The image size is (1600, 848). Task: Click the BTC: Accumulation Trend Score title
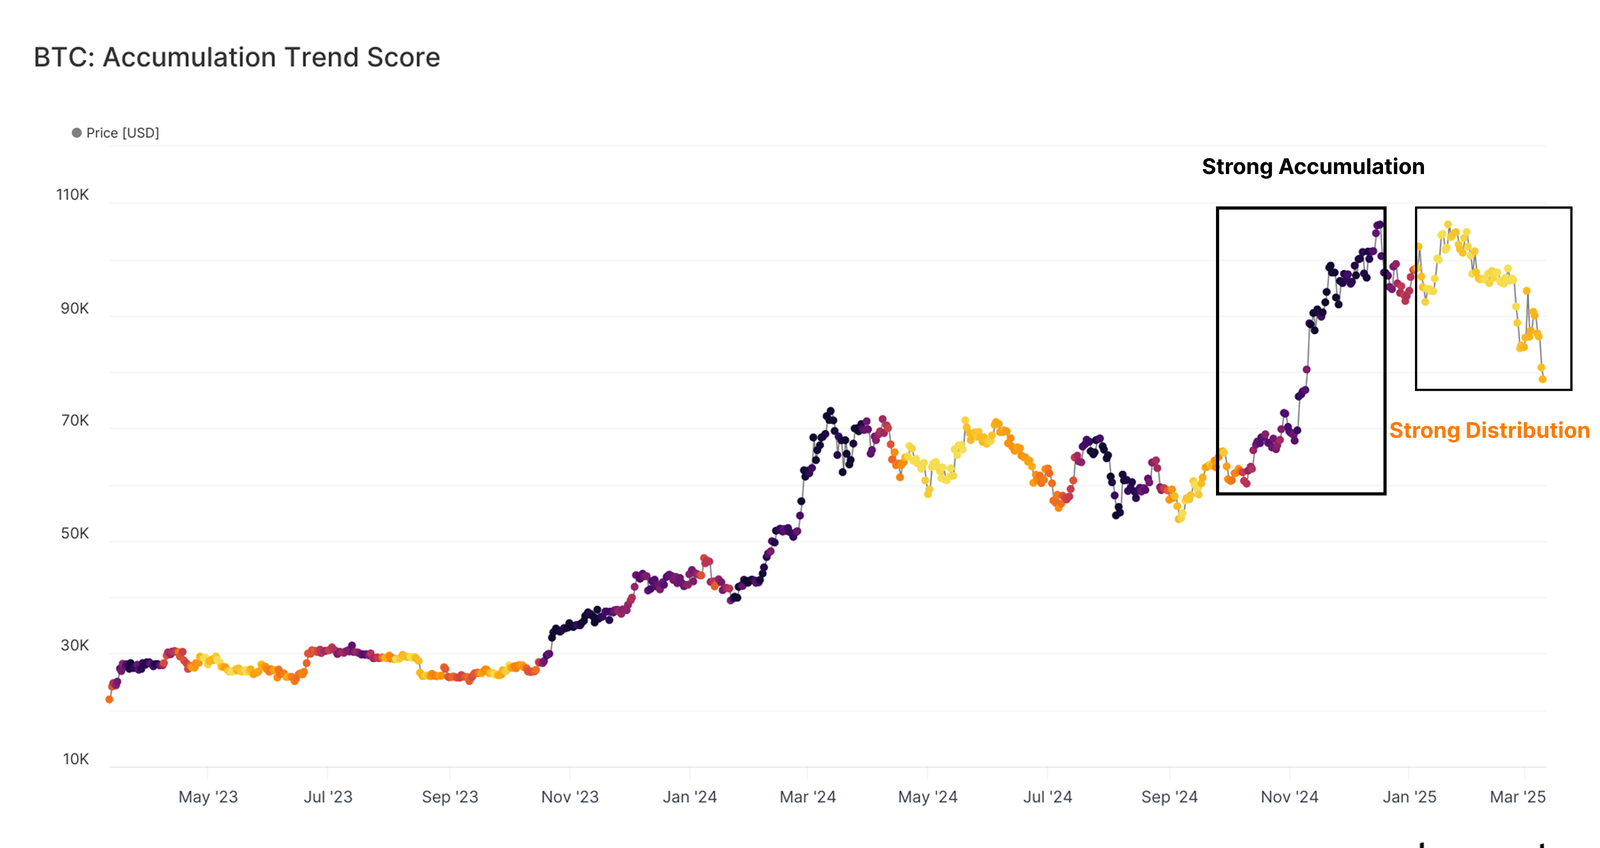[237, 57]
